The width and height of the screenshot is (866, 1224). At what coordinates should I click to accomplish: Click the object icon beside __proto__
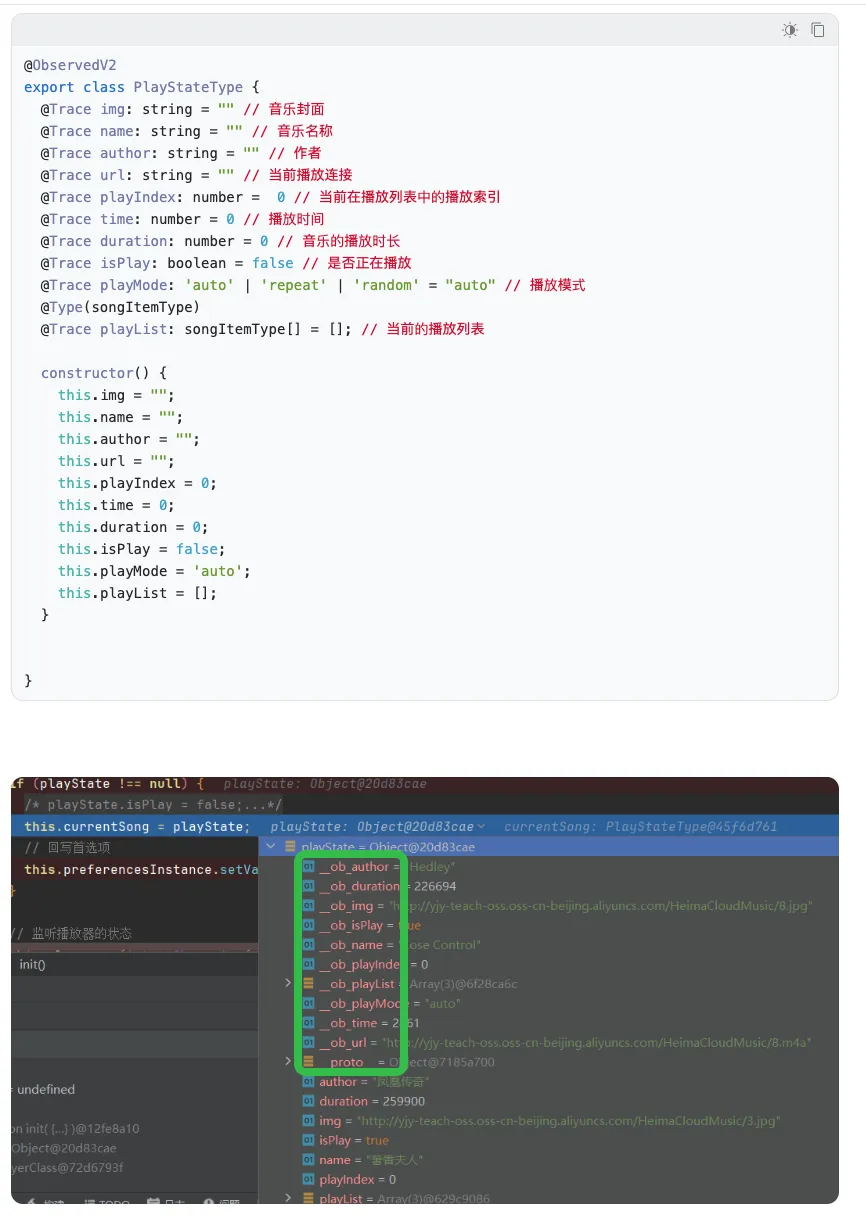(x=309, y=1062)
